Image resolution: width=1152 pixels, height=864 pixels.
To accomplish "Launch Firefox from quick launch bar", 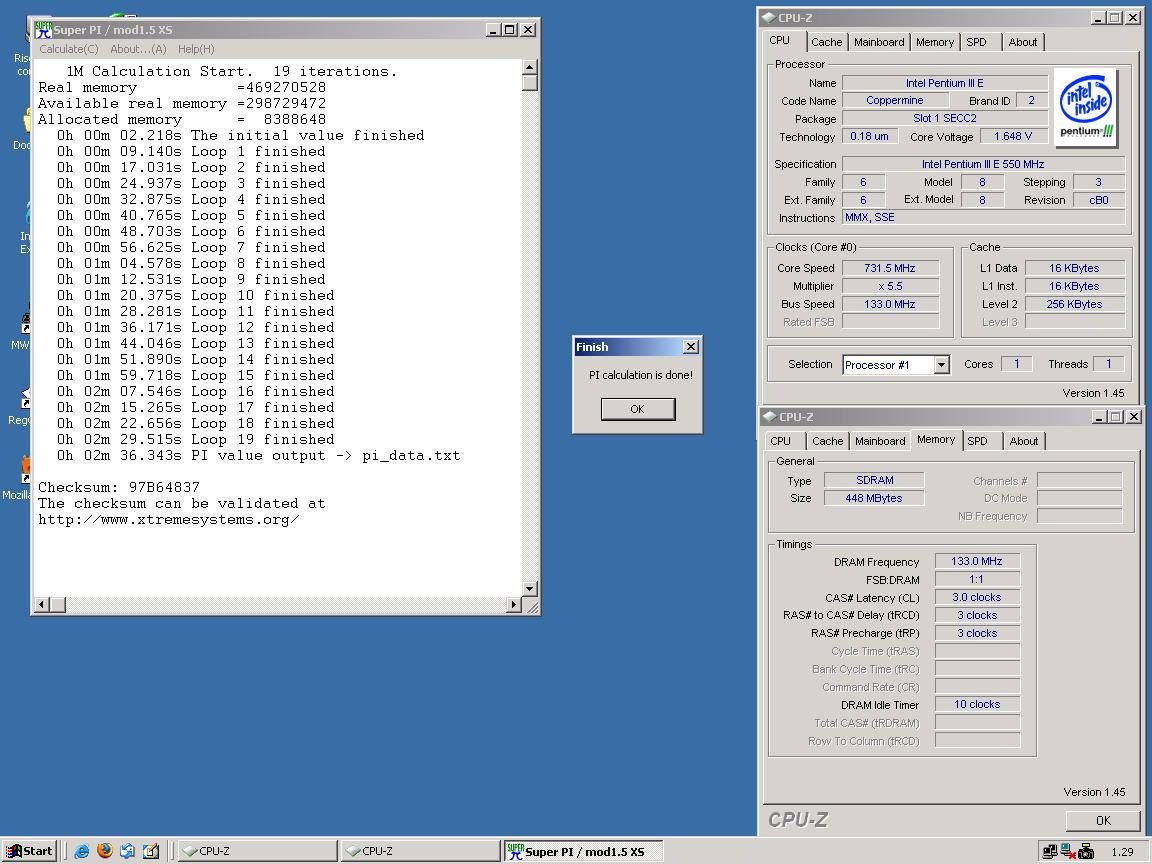I will 104,851.
